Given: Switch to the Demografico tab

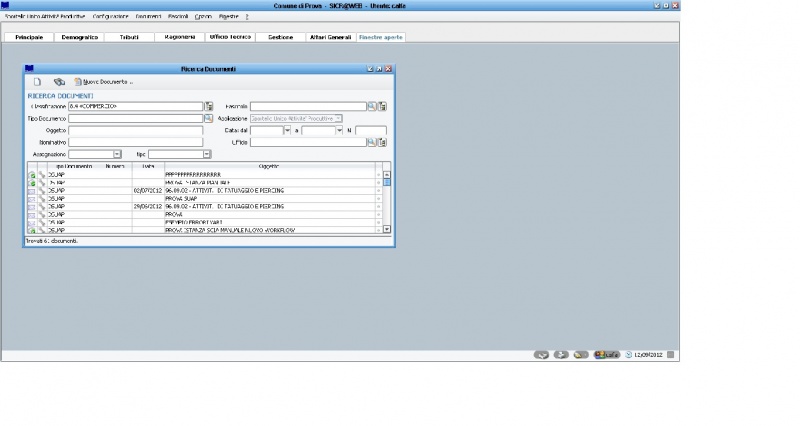Looking at the screenshot, I should click(x=80, y=37).
